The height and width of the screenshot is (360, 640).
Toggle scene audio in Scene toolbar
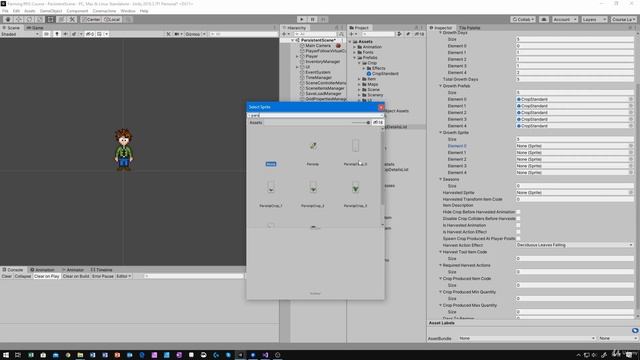click(x=65, y=34)
